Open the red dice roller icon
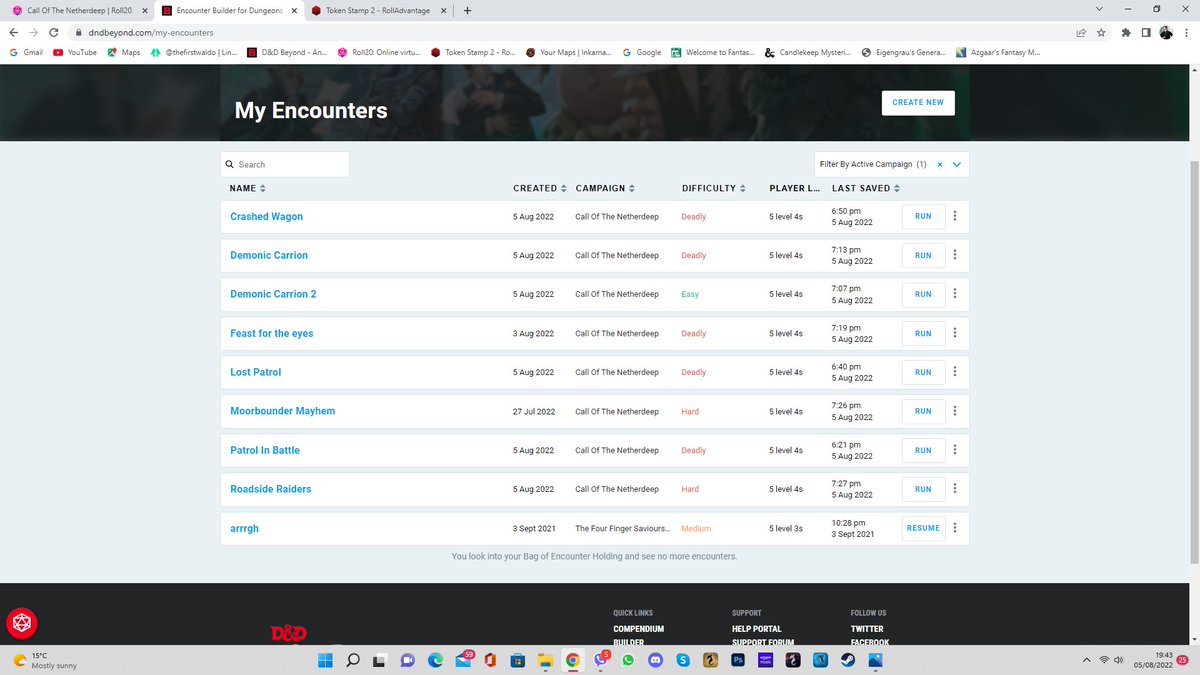The width and height of the screenshot is (1200, 675). [x=22, y=623]
